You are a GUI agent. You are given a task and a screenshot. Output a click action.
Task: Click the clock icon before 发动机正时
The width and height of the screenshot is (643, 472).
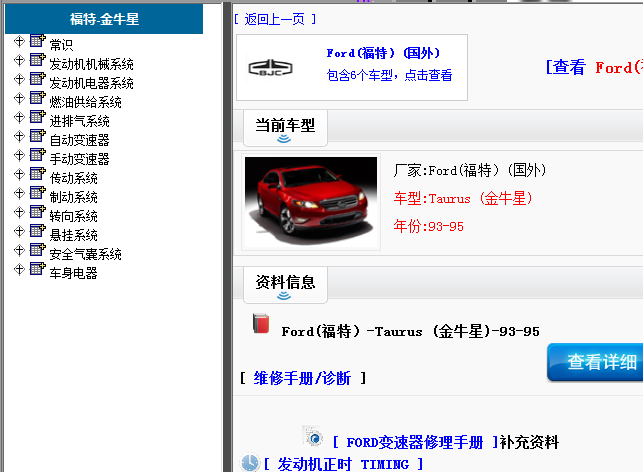coord(250,463)
